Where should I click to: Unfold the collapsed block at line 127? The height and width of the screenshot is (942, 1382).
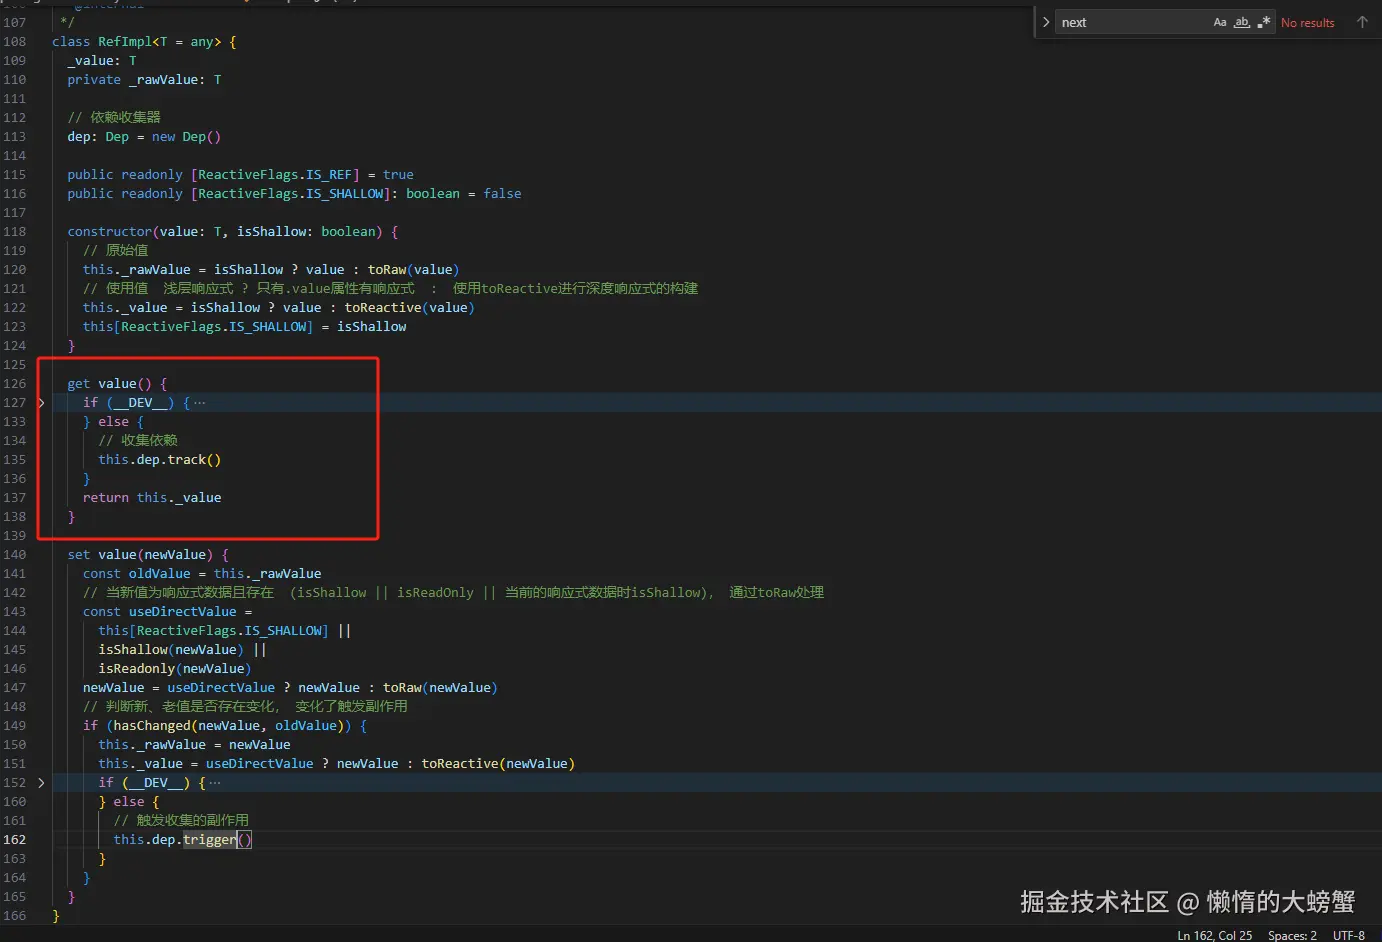coord(41,403)
